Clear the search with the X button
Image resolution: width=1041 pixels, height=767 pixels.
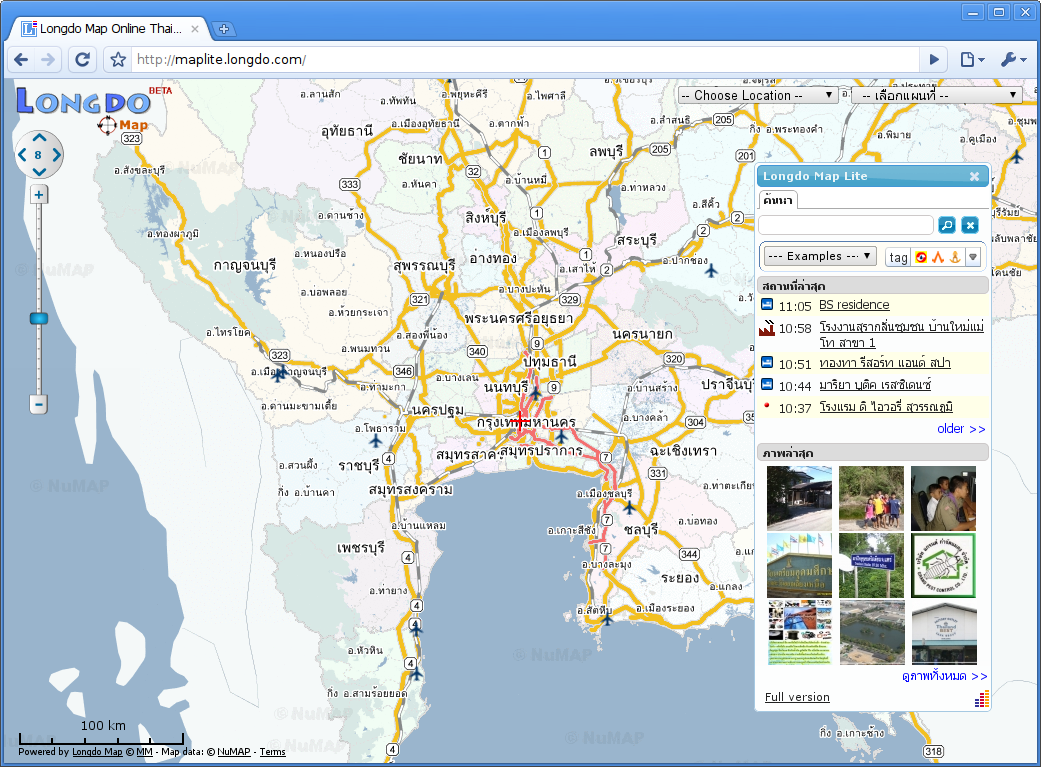pyautogui.click(x=970, y=225)
